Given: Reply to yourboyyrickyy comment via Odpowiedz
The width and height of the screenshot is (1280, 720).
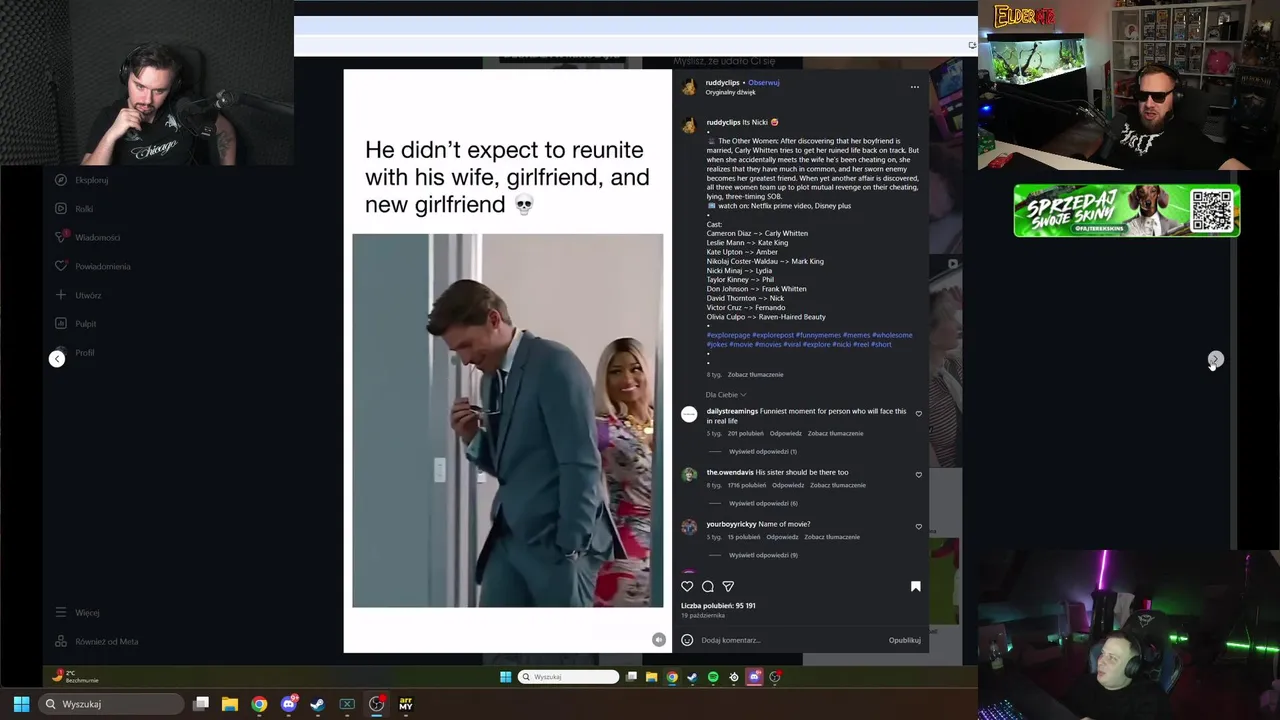Looking at the screenshot, I should (782, 537).
